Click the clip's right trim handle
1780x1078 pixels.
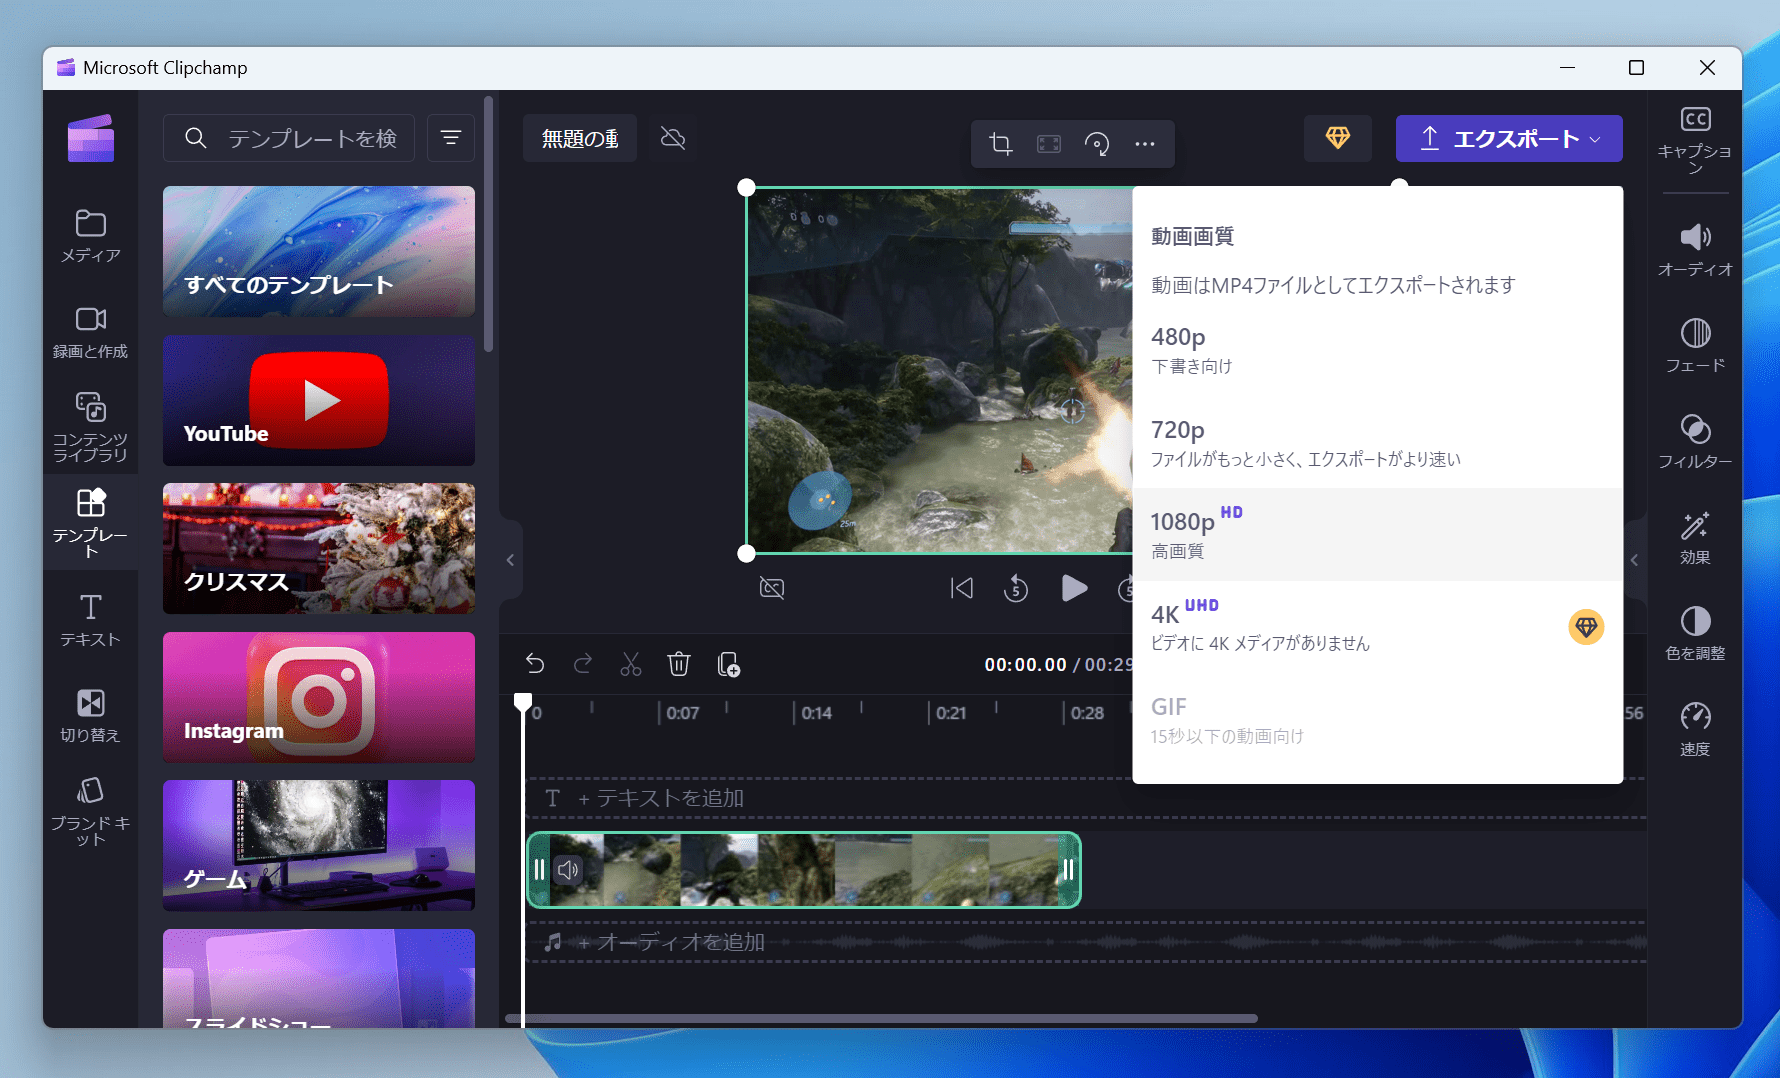point(1069,870)
